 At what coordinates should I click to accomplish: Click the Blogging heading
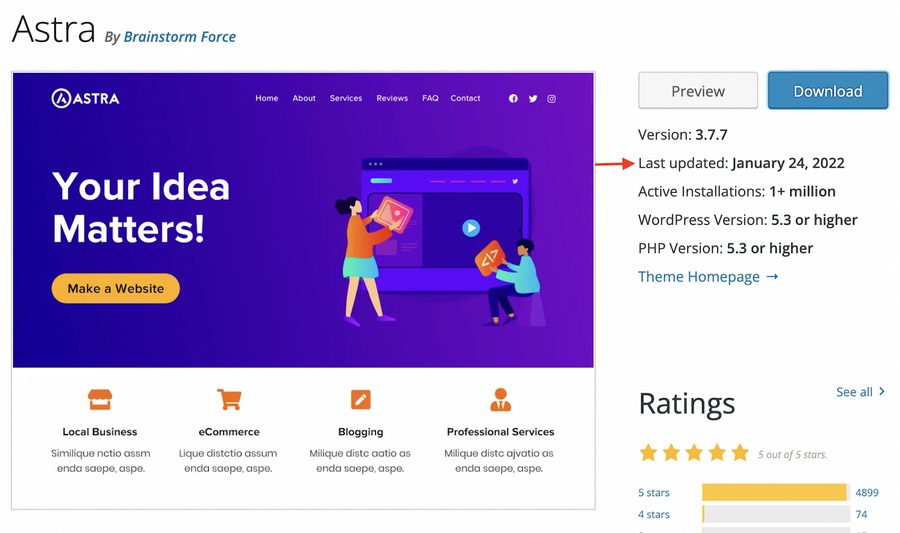point(360,431)
